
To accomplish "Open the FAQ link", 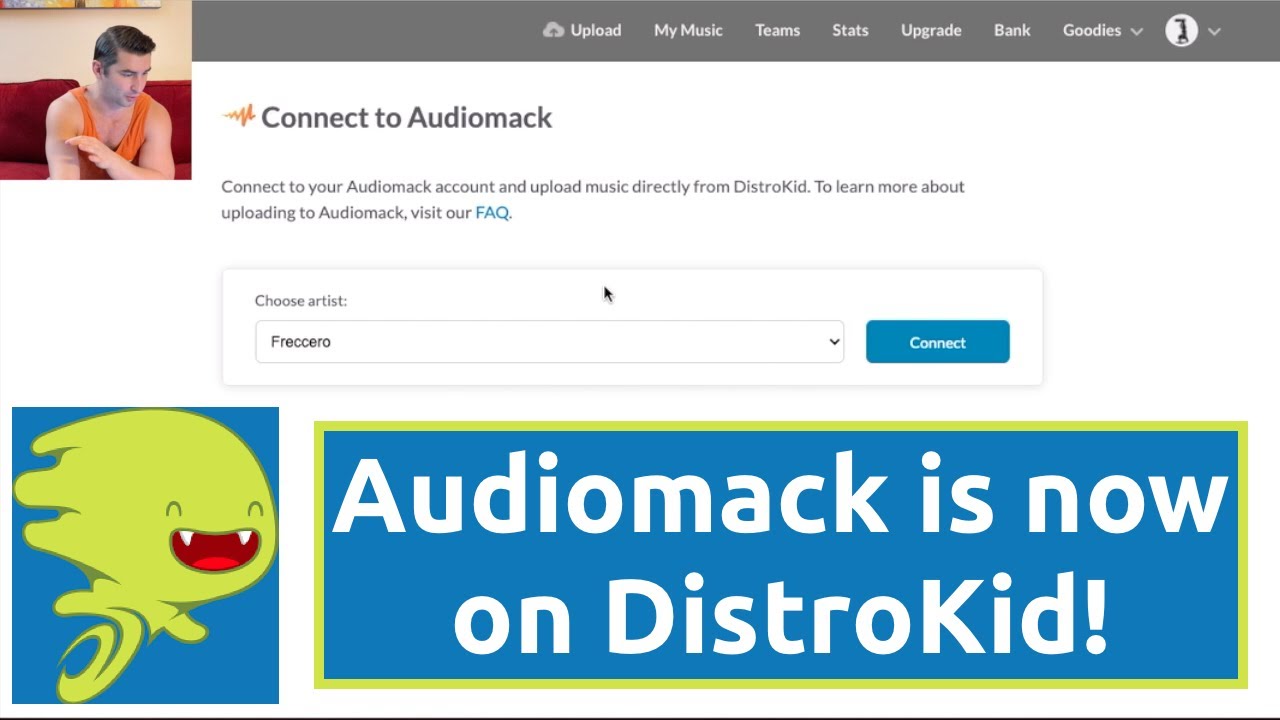I will point(492,212).
